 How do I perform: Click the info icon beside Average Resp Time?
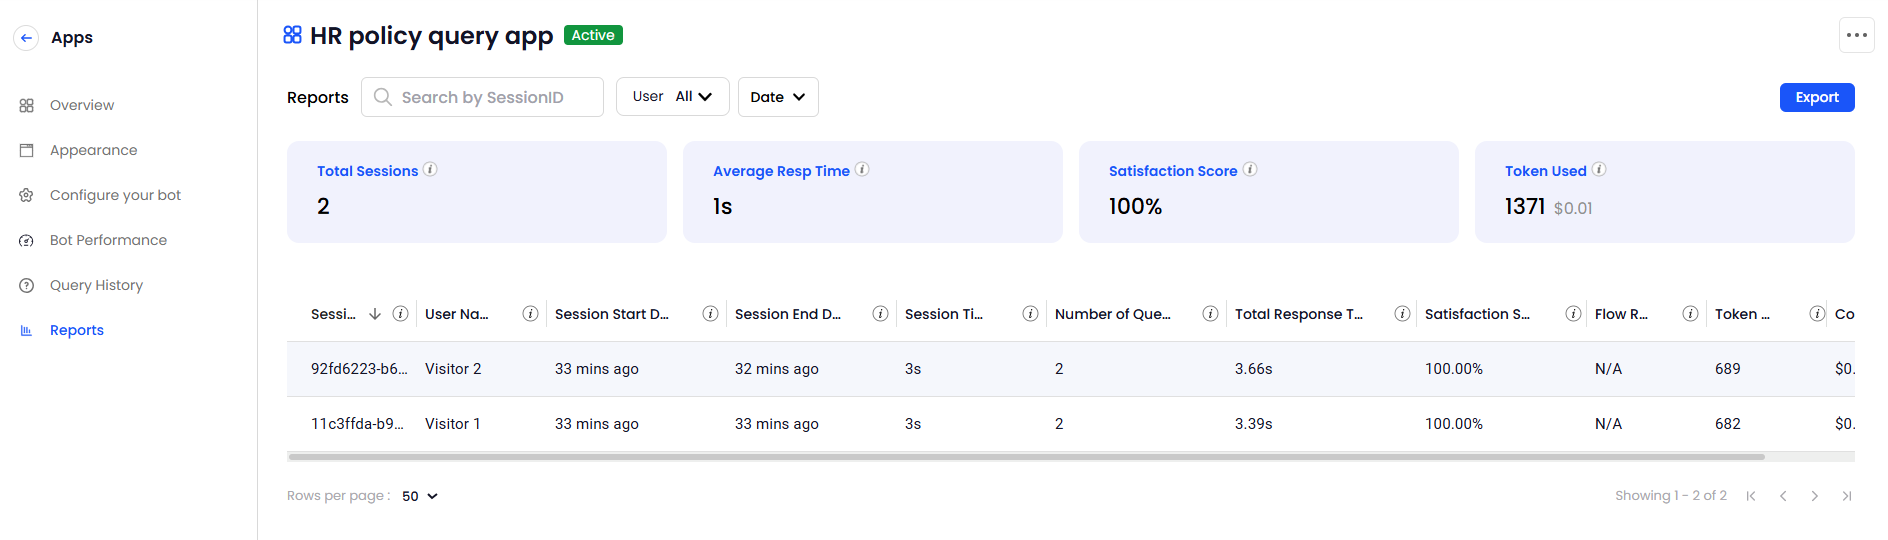862,170
